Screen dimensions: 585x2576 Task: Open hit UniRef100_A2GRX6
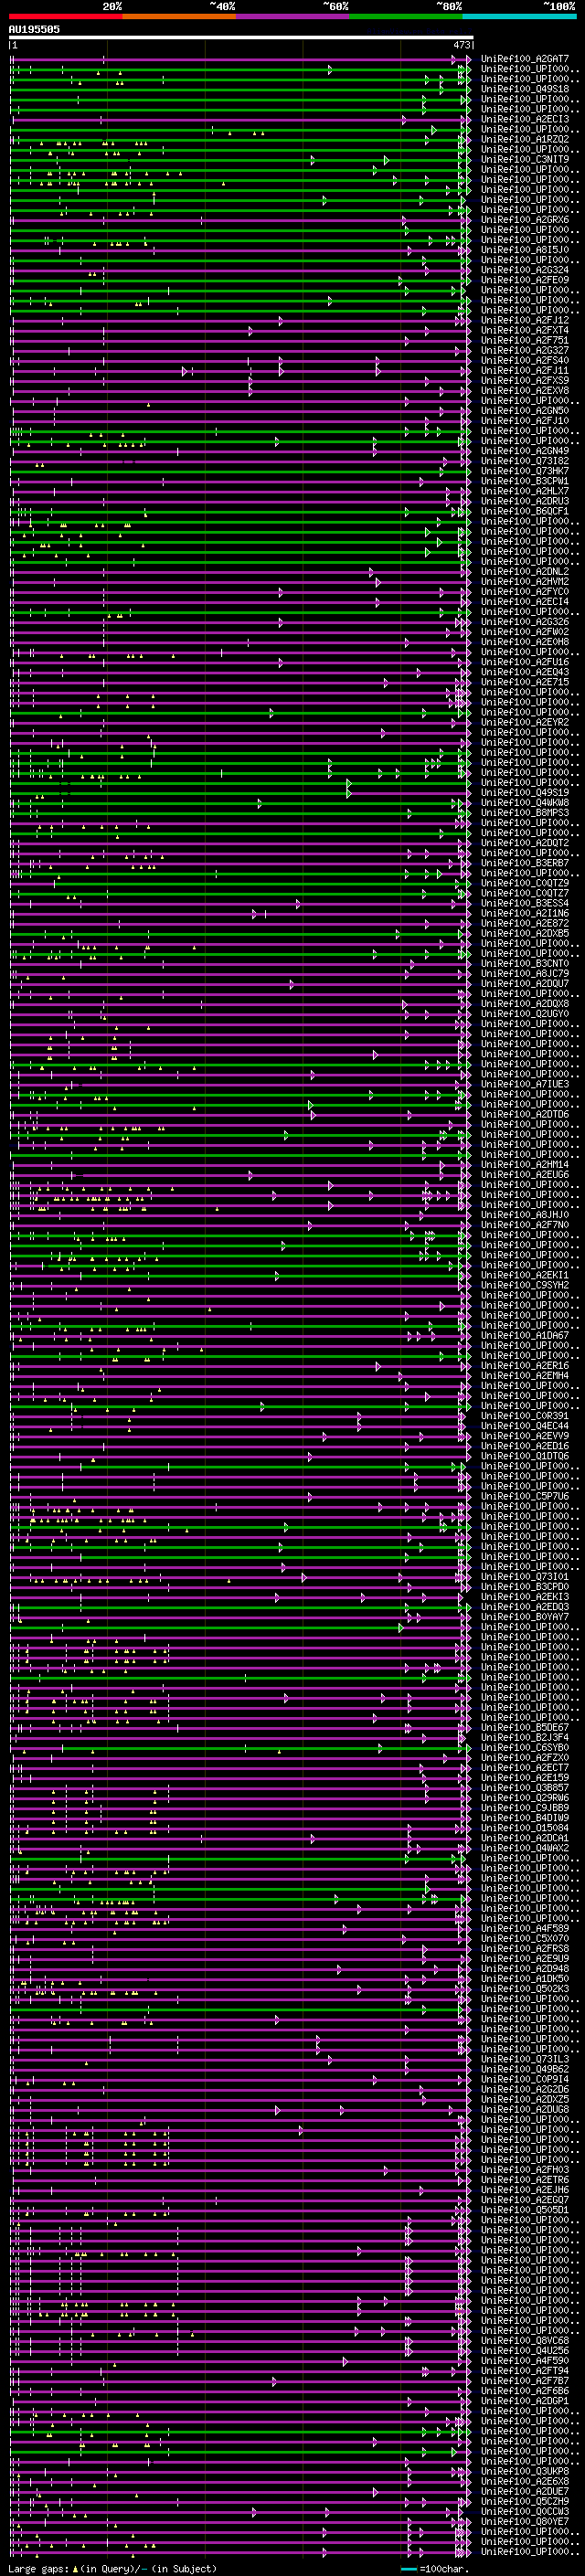pyautogui.click(x=525, y=220)
